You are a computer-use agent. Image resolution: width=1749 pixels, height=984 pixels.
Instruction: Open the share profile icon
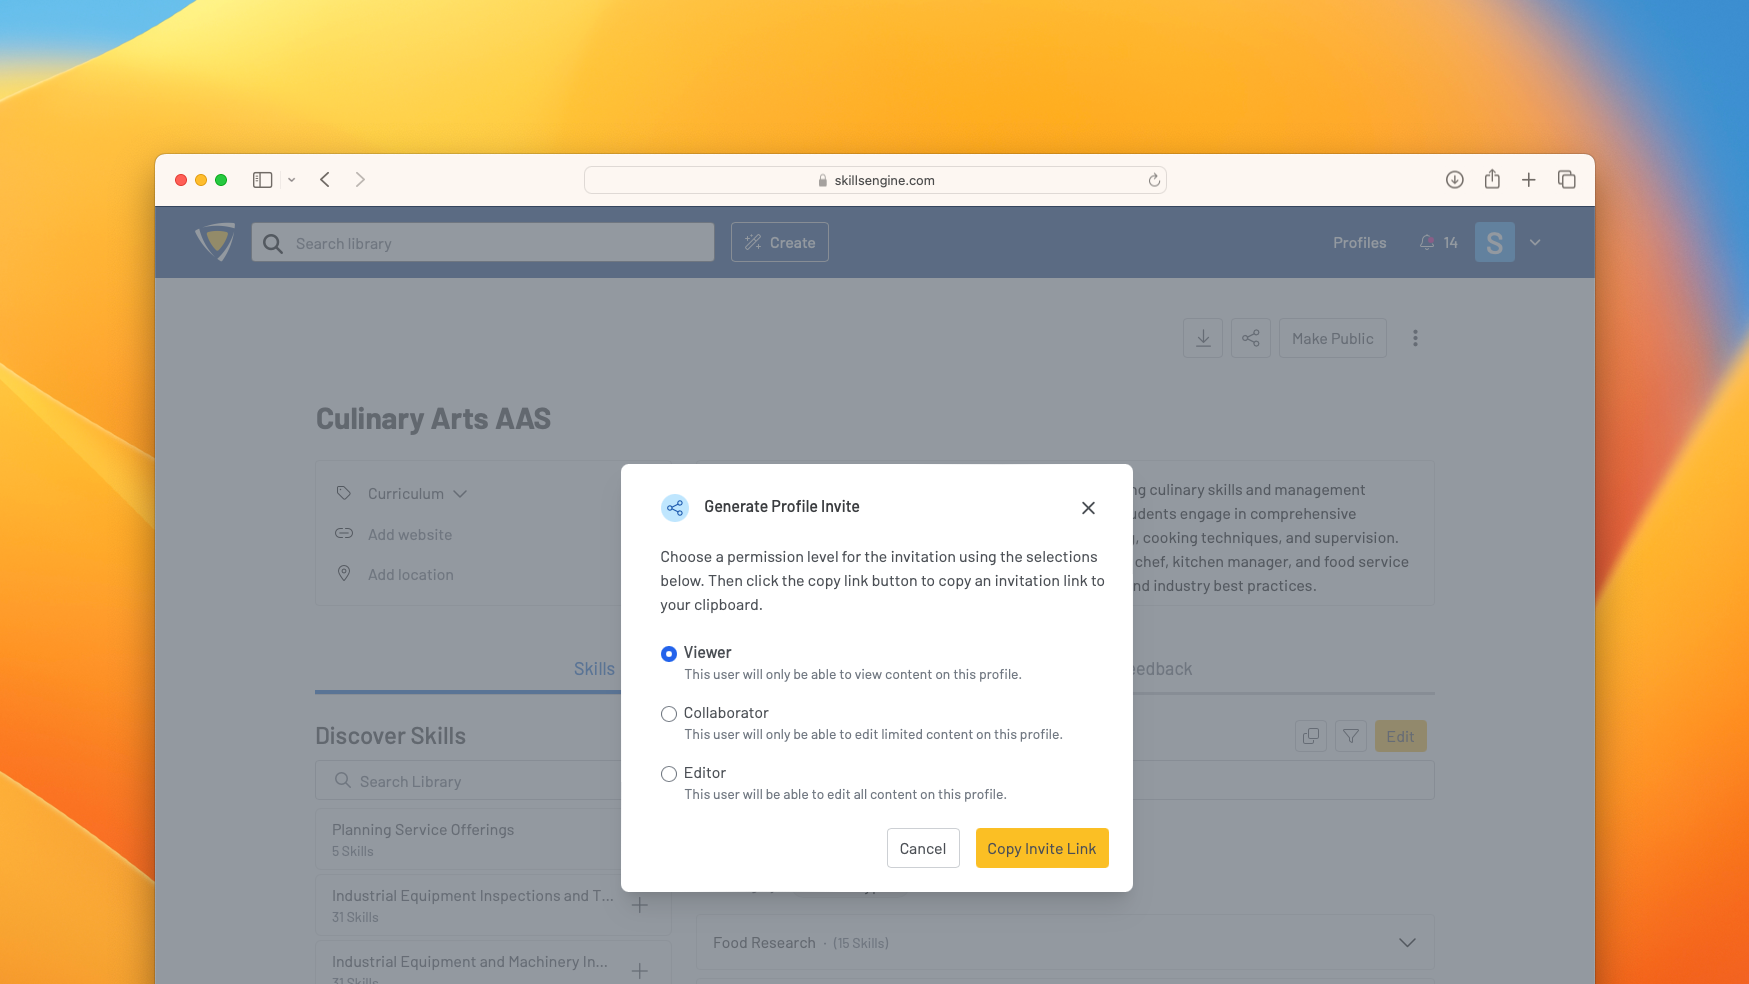pyautogui.click(x=1250, y=338)
